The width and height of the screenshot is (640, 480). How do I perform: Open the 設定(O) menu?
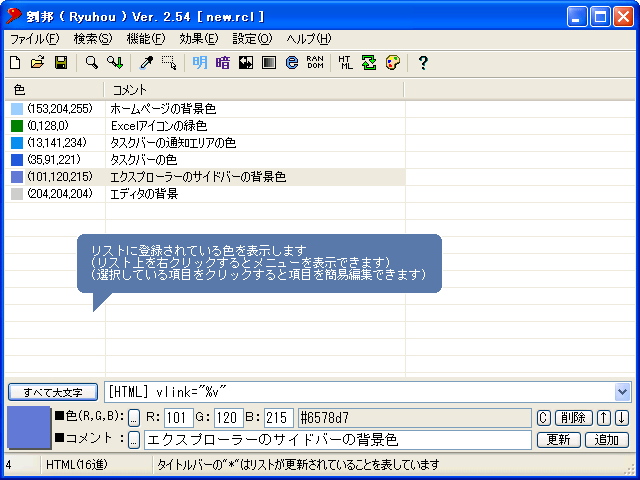click(x=252, y=39)
